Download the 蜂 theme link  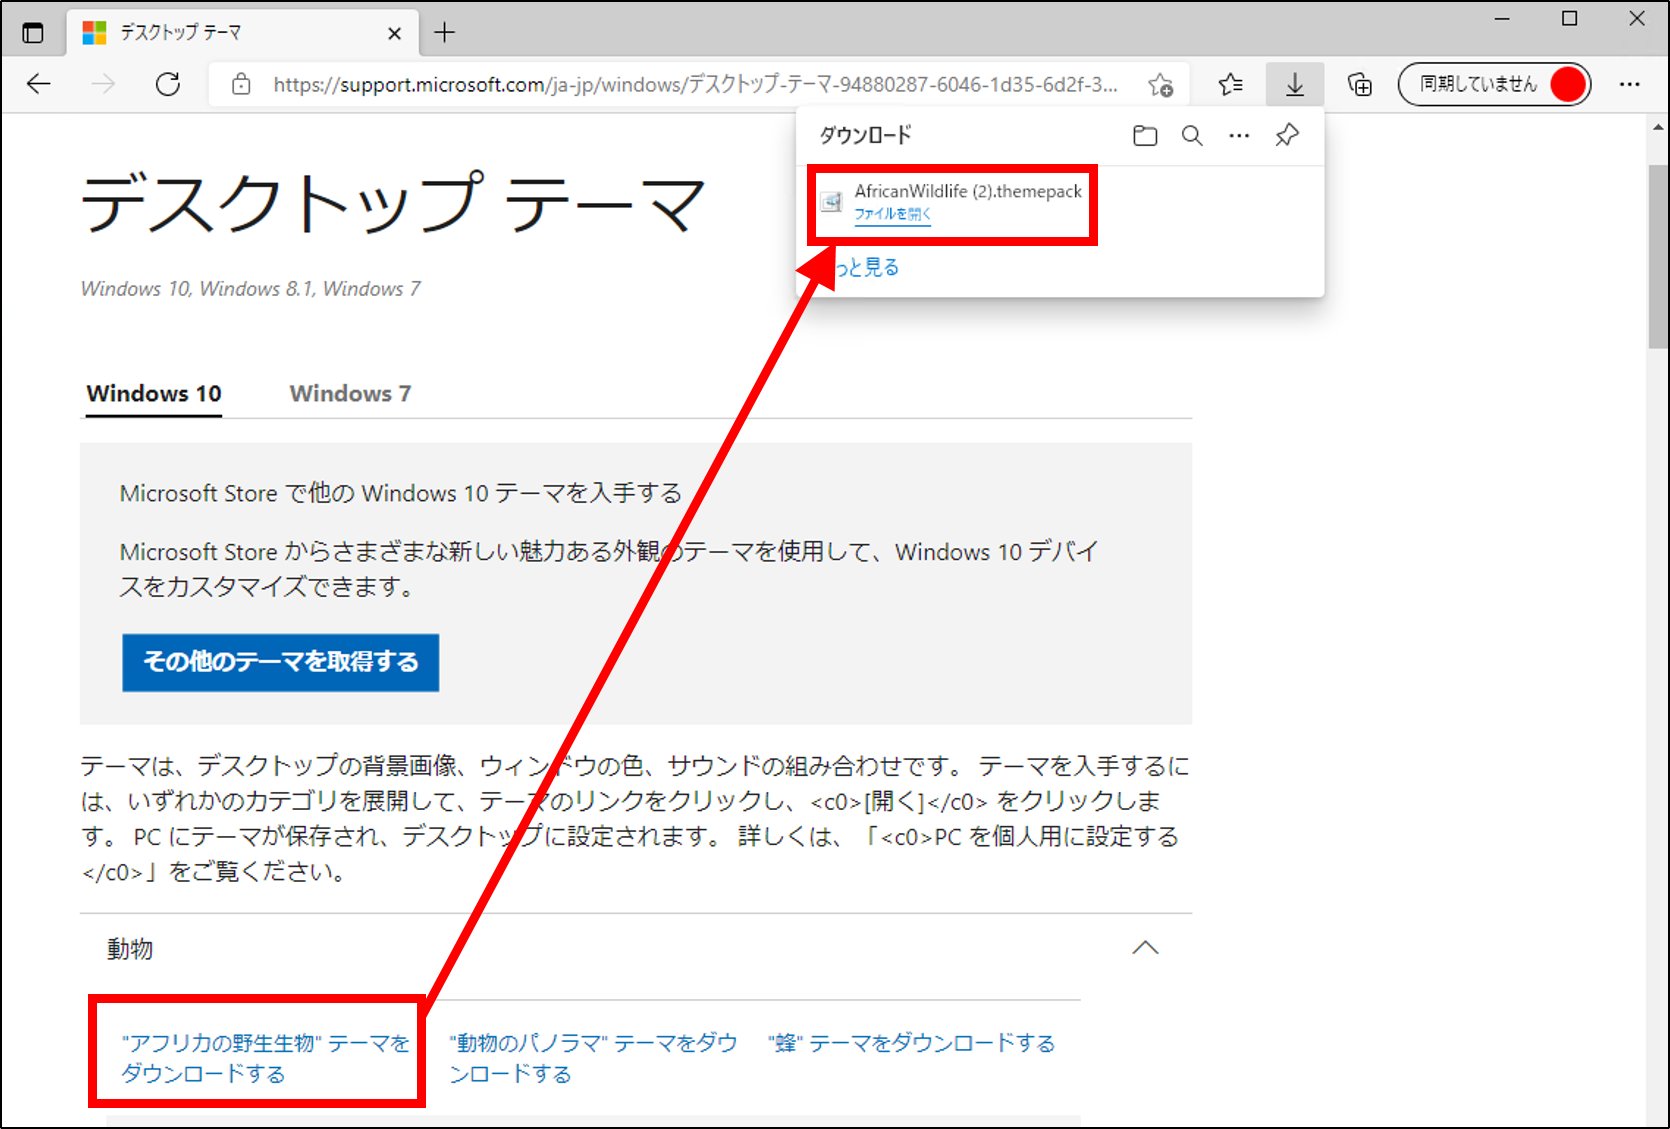pos(911,1043)
